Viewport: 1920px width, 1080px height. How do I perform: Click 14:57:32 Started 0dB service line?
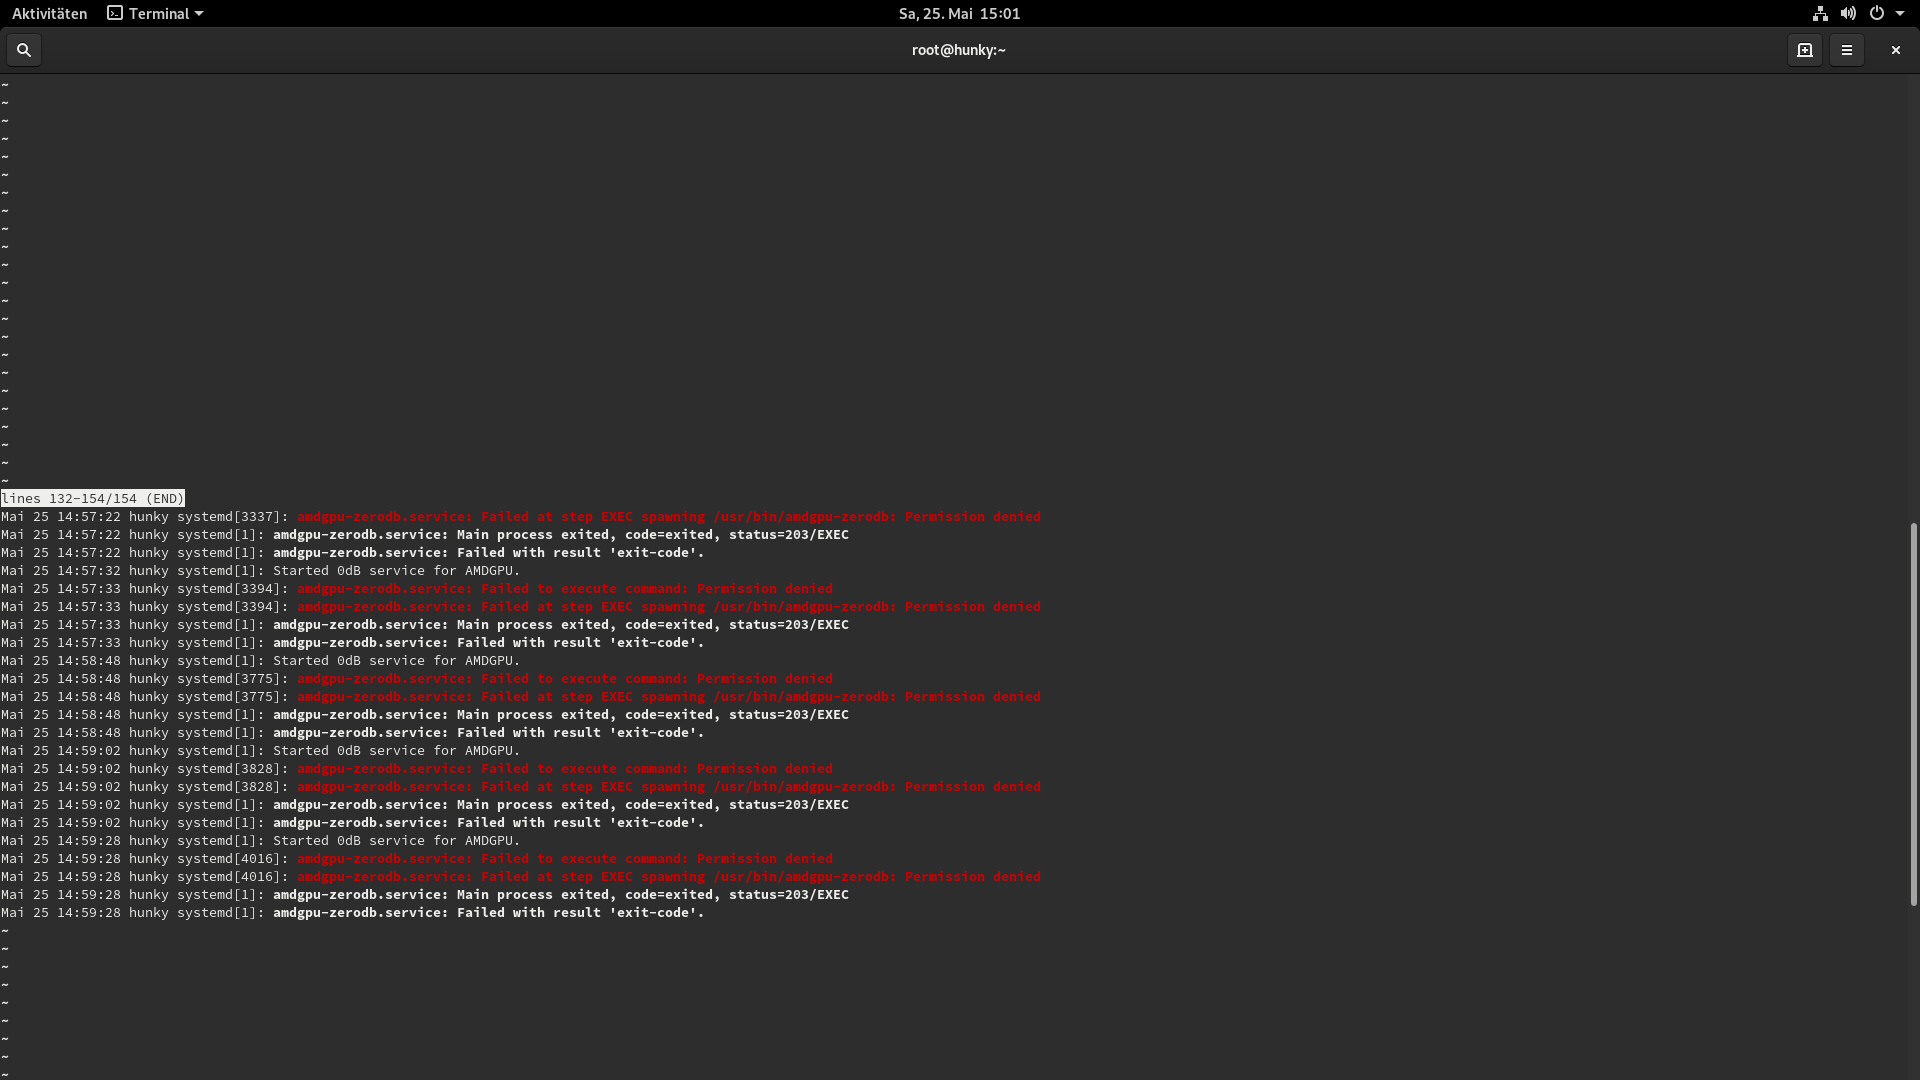396,571
